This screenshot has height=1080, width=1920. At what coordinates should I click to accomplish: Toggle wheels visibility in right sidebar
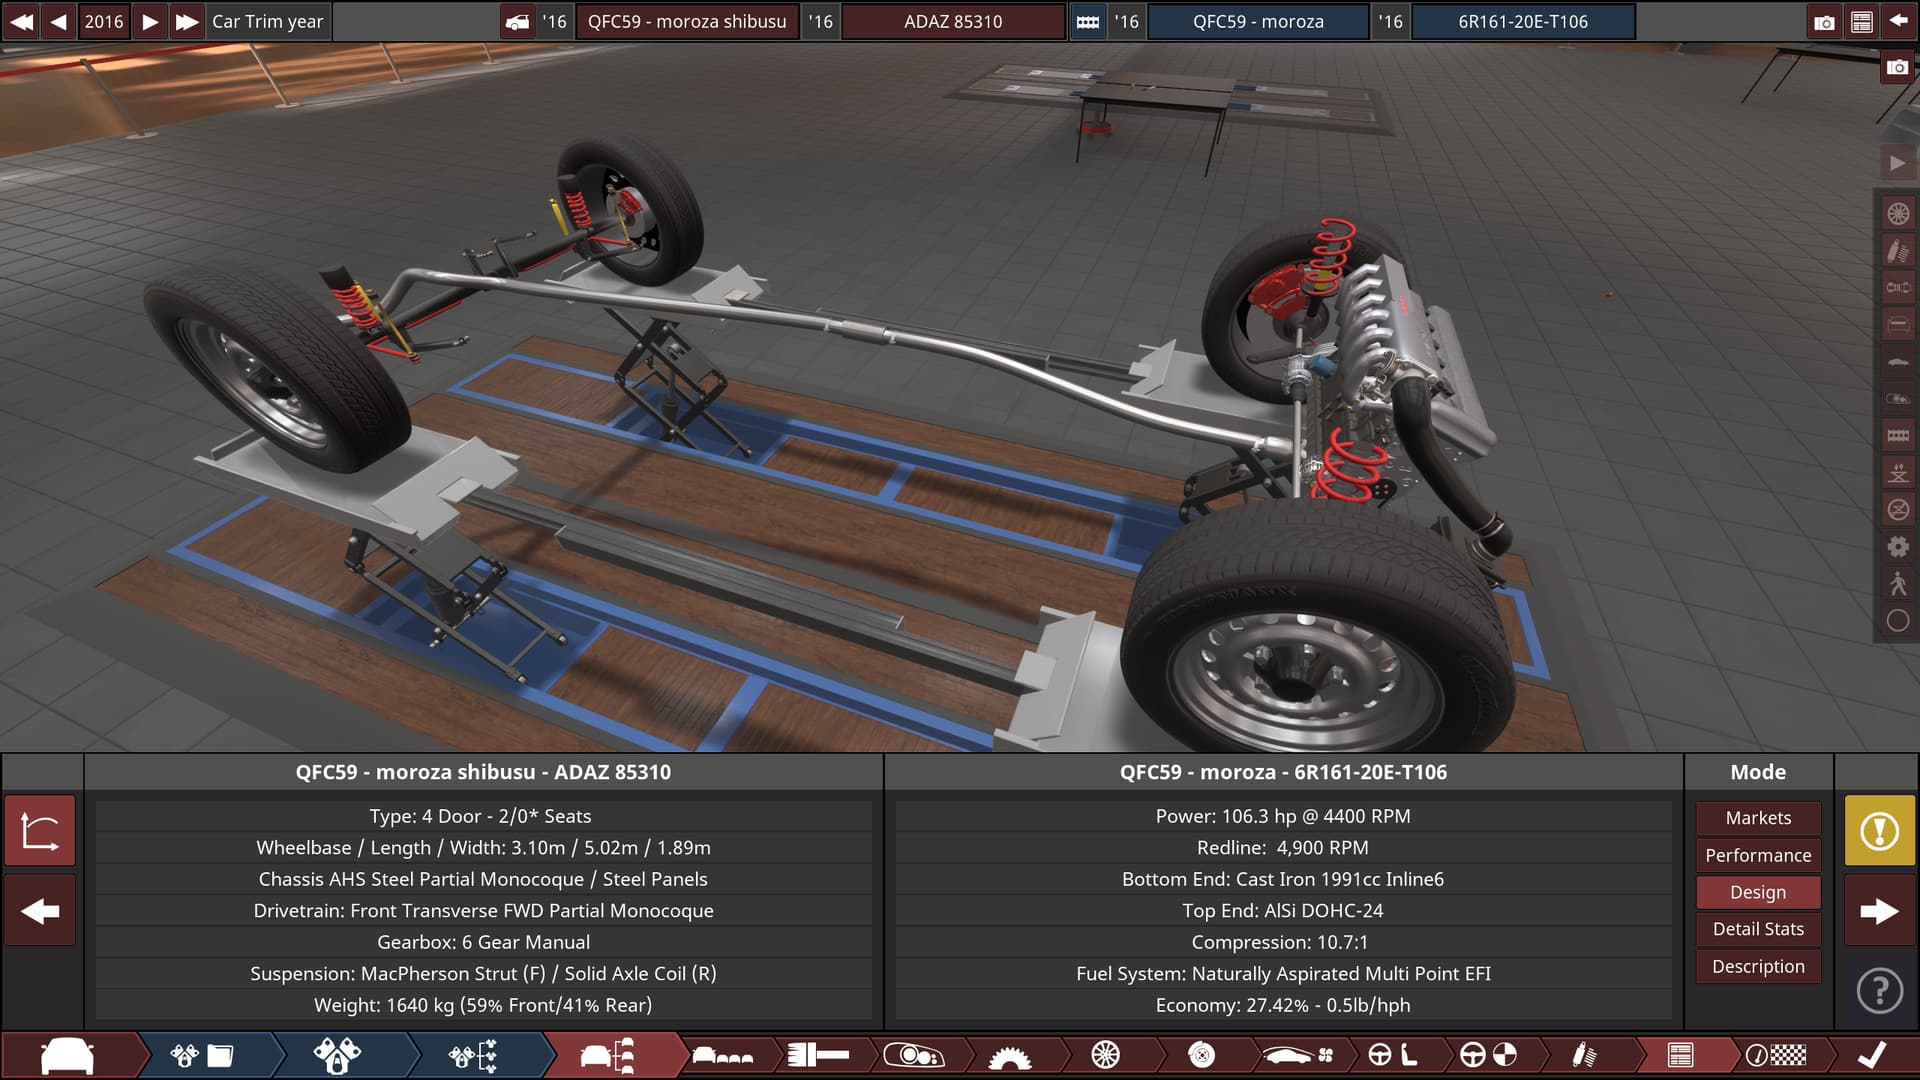tap(1898, 213)
